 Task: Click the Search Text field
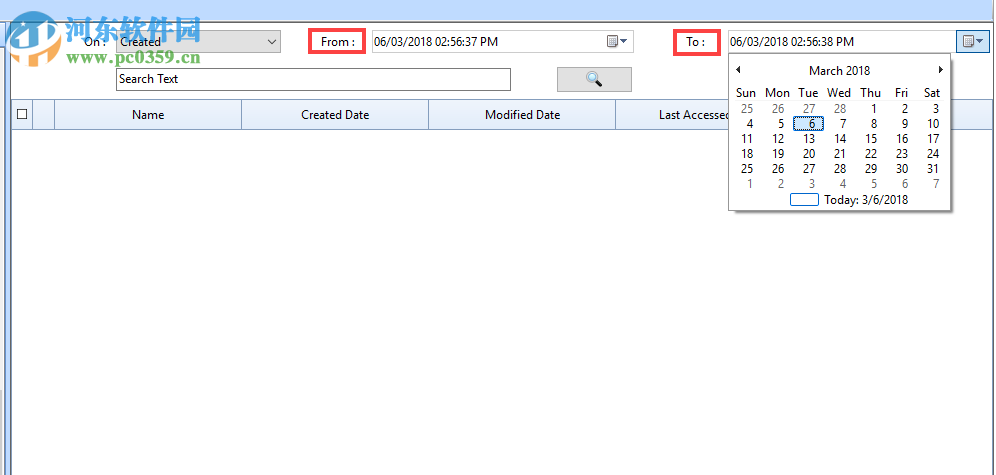click(x=313, y=79)
